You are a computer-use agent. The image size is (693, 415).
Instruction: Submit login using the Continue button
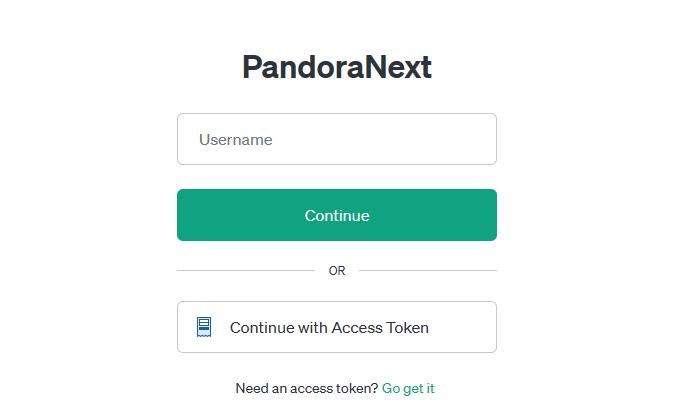point(336,215)
